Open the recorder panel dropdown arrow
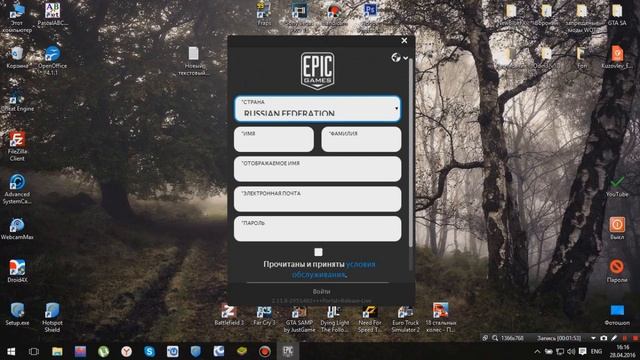The image size is (640, 360). (593, 338)
